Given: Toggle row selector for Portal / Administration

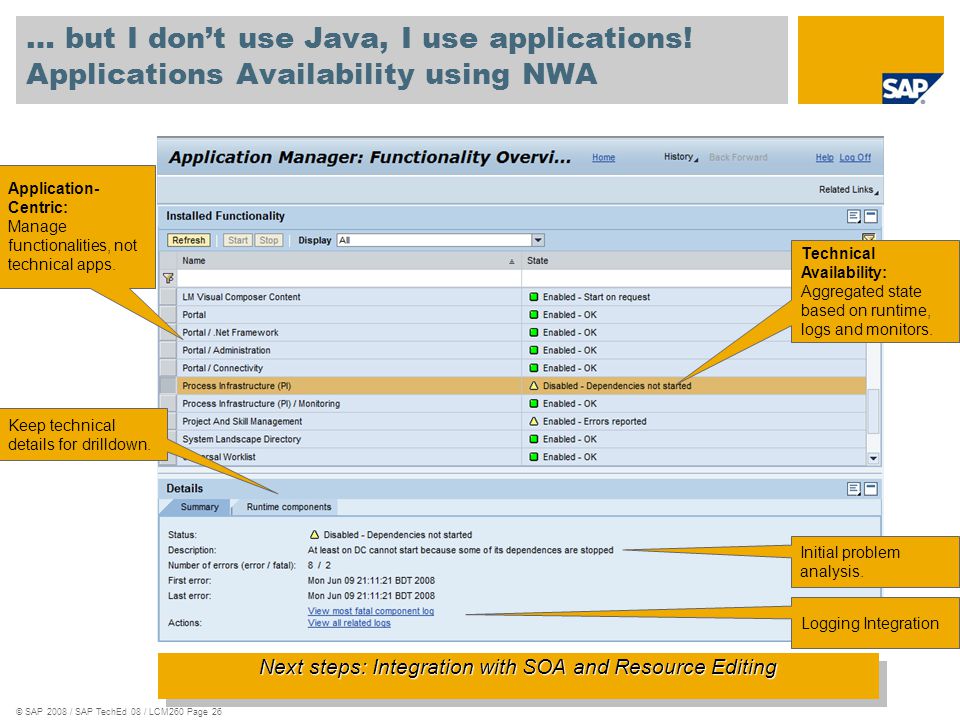Looking at the screenshot, I should (x=168, y=350).
